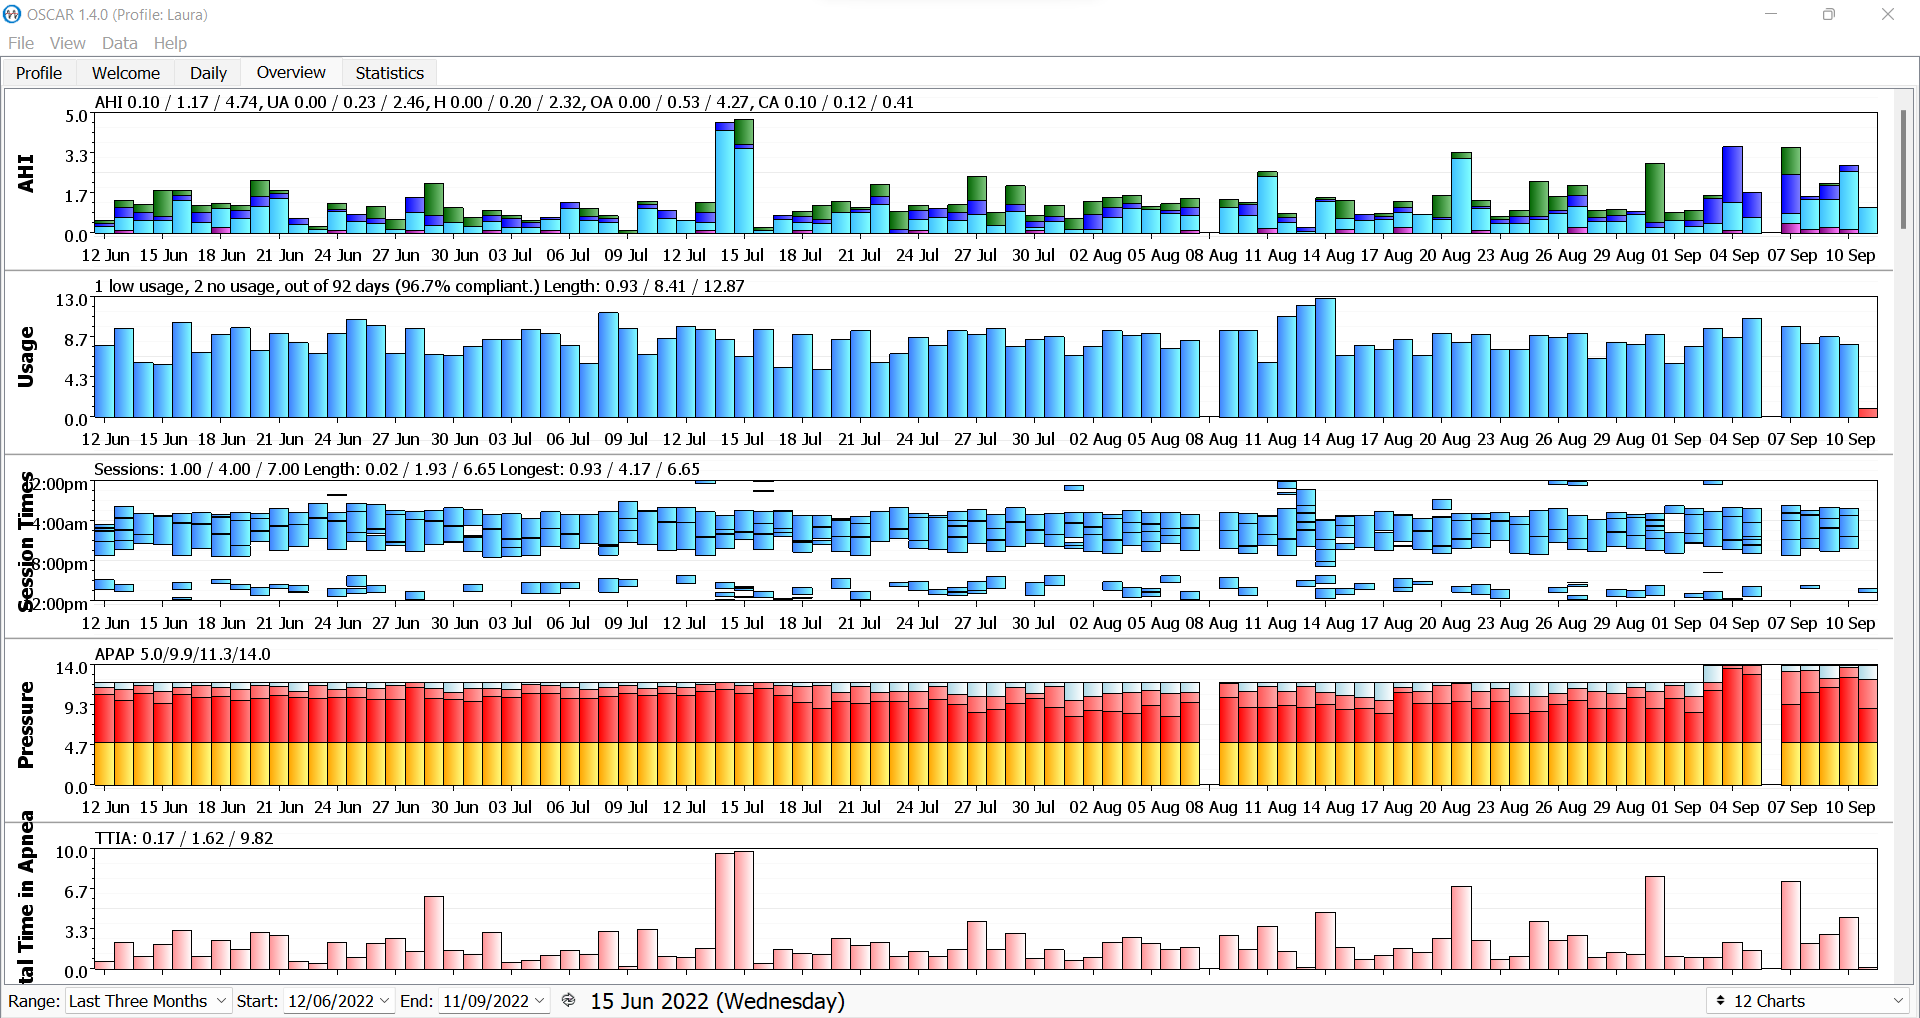The height and width of the screenshot is (1018, 1920).
Task: Switch to the Welcome tab
Action: tap(126, 73)
